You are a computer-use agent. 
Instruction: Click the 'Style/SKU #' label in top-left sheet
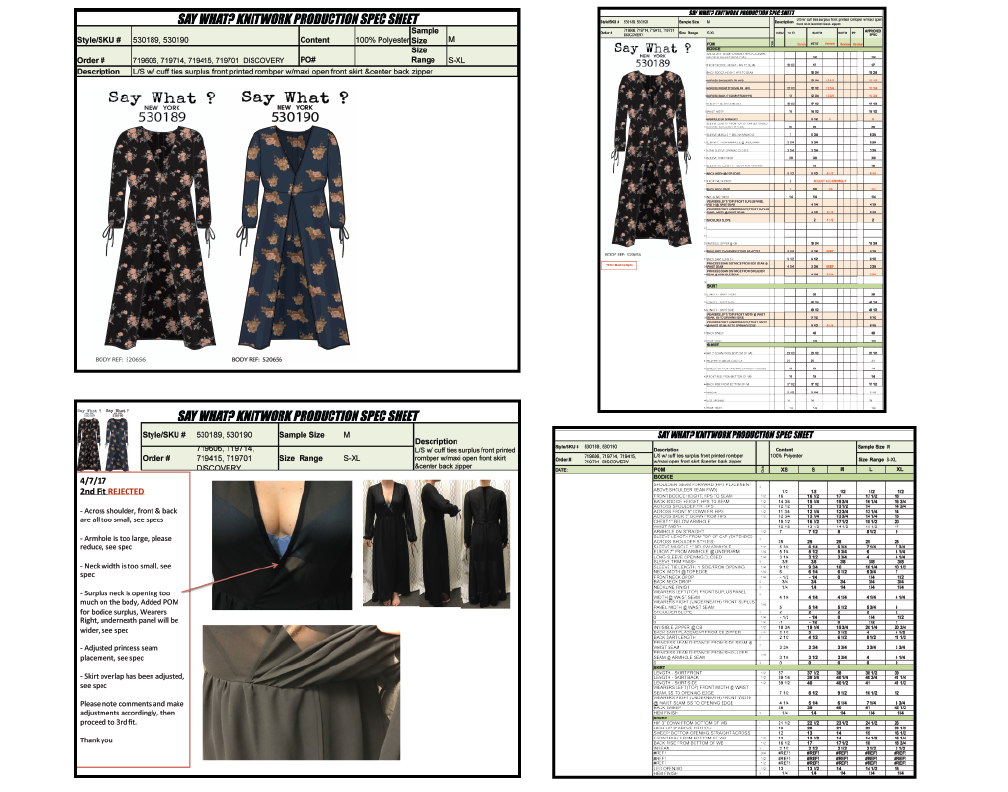99,40
